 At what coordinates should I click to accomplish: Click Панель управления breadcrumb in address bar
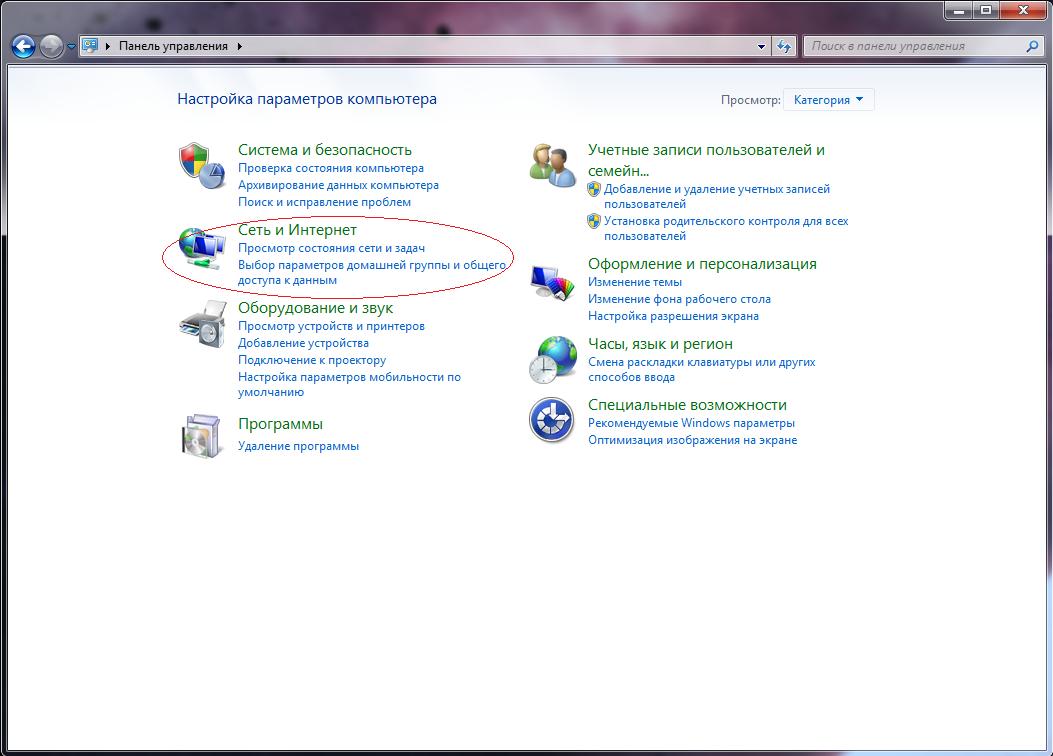click(x=173, y=46)
